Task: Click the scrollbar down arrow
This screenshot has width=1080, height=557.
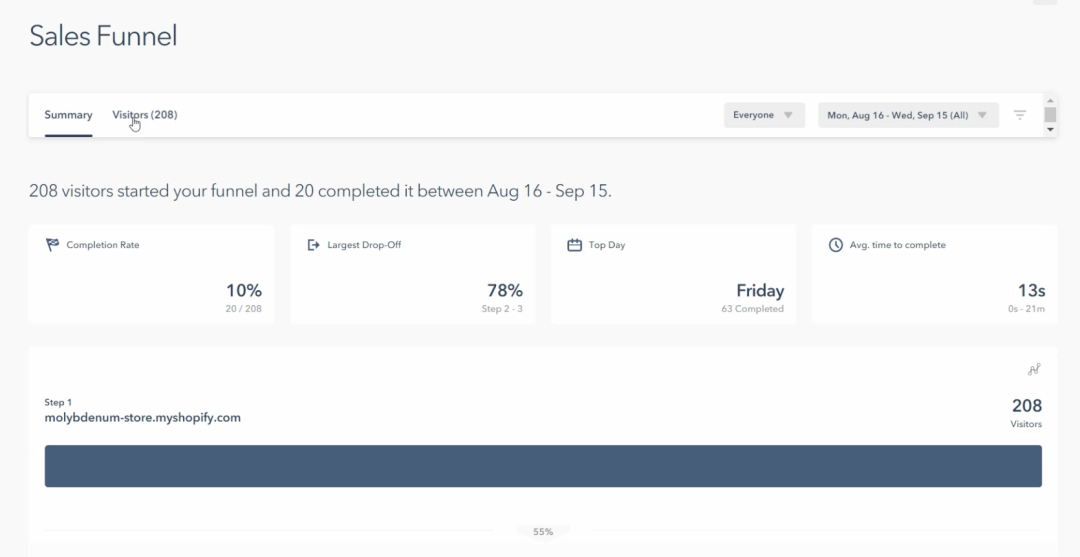Action: tap(1050, 130)
